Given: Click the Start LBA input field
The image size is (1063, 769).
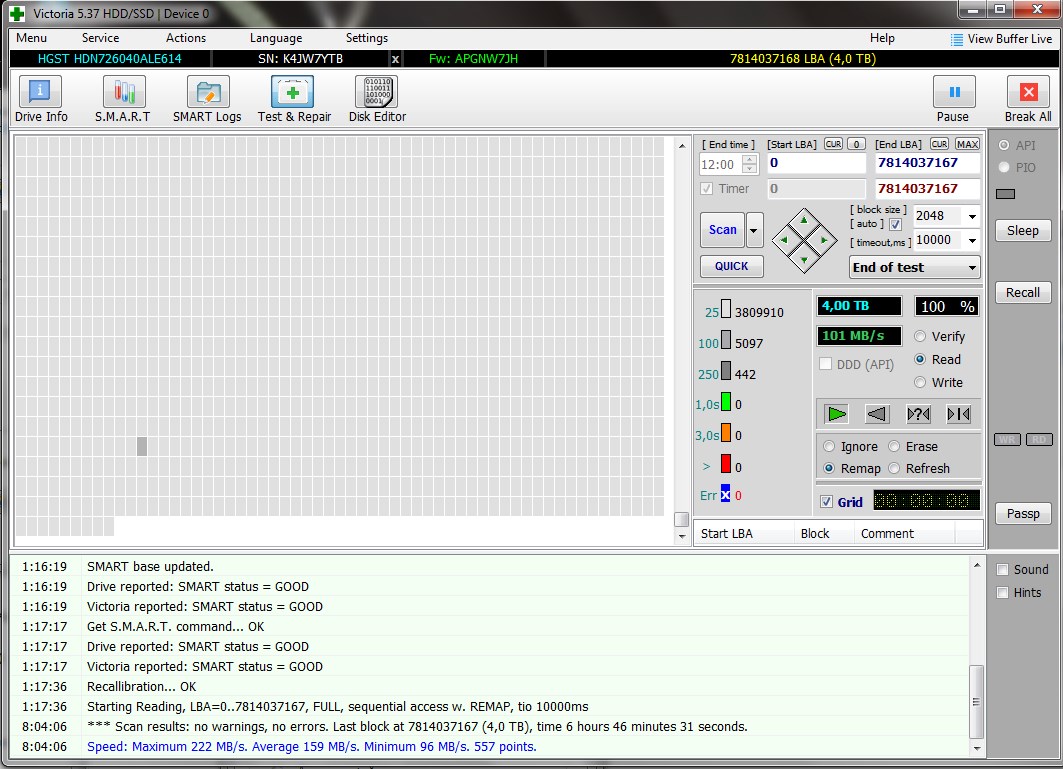Looking at the screenshot, I should (816, 163).
